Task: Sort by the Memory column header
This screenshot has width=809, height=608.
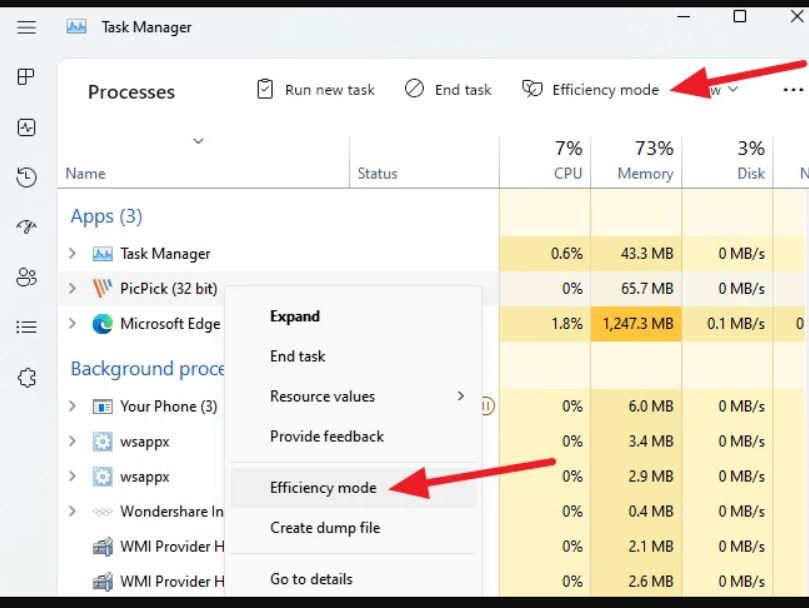Action: (645, 173)
